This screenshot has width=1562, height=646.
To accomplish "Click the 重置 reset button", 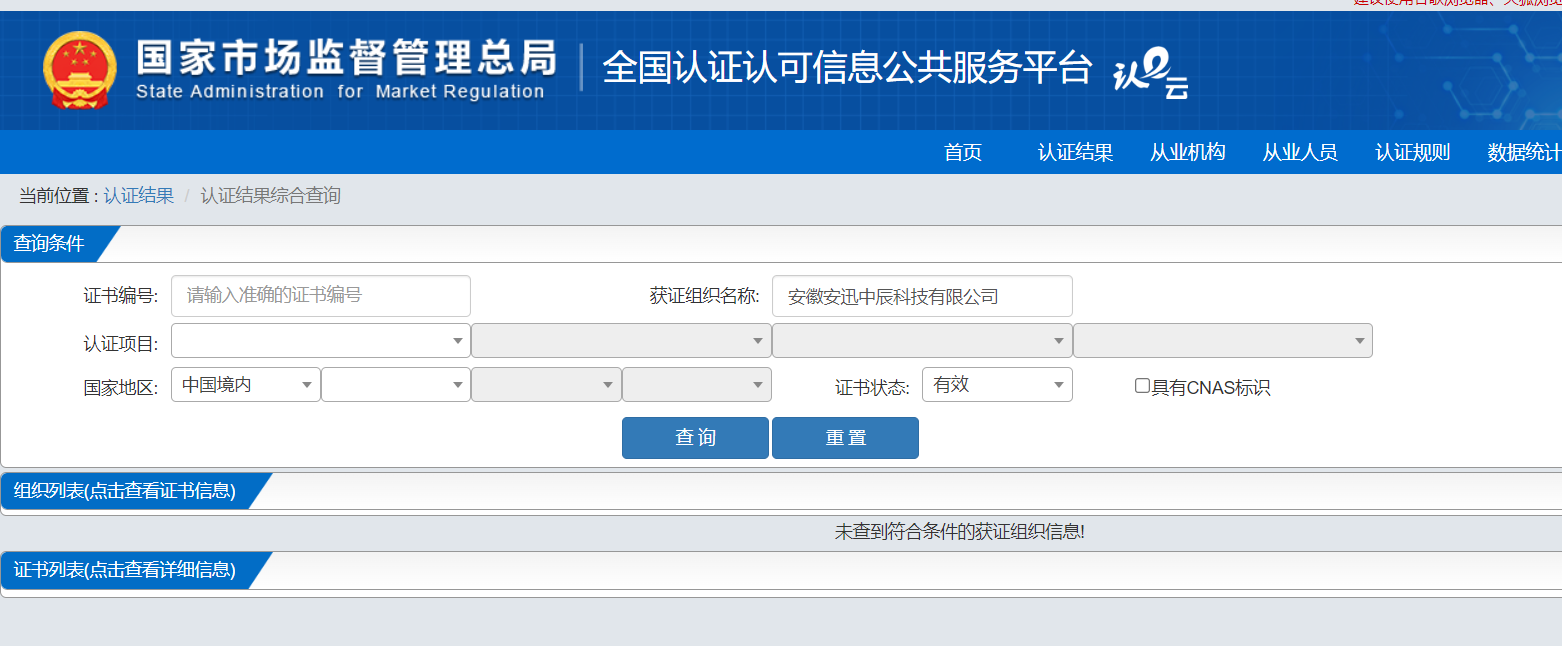I will (845, 438).
